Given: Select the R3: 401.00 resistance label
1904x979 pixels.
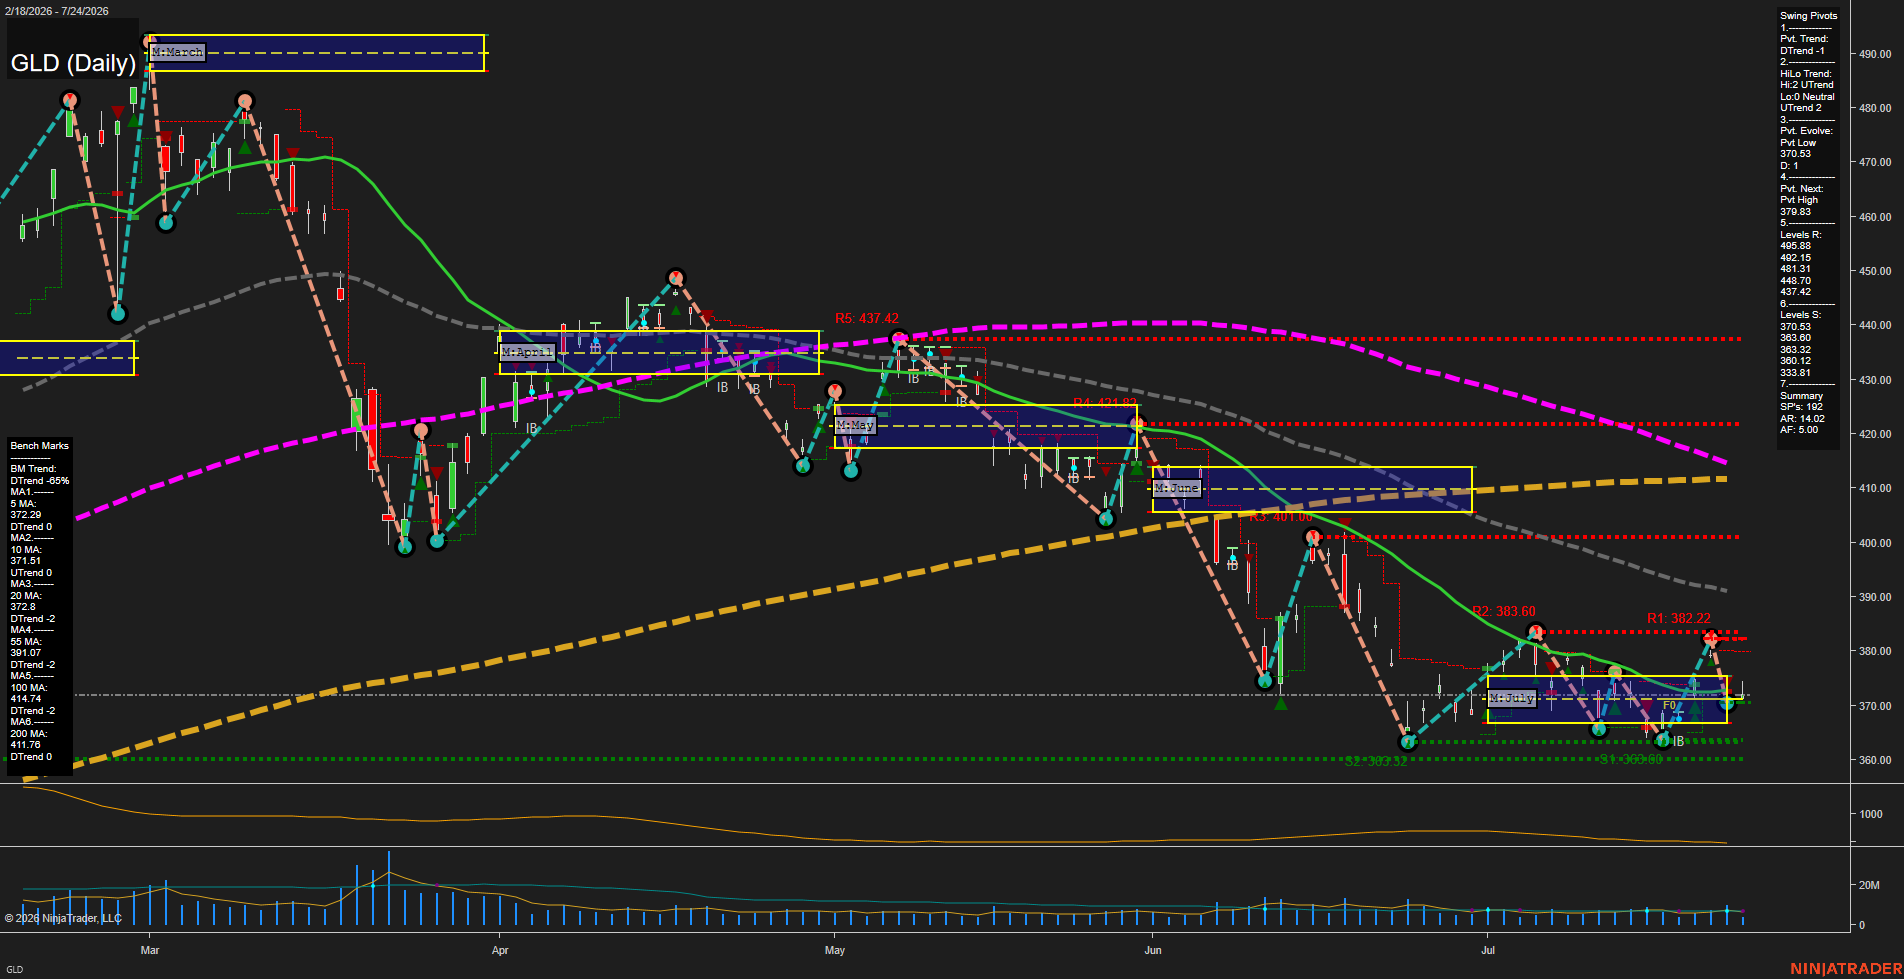Looking at the screenshot, I should tap(1280, 517).
